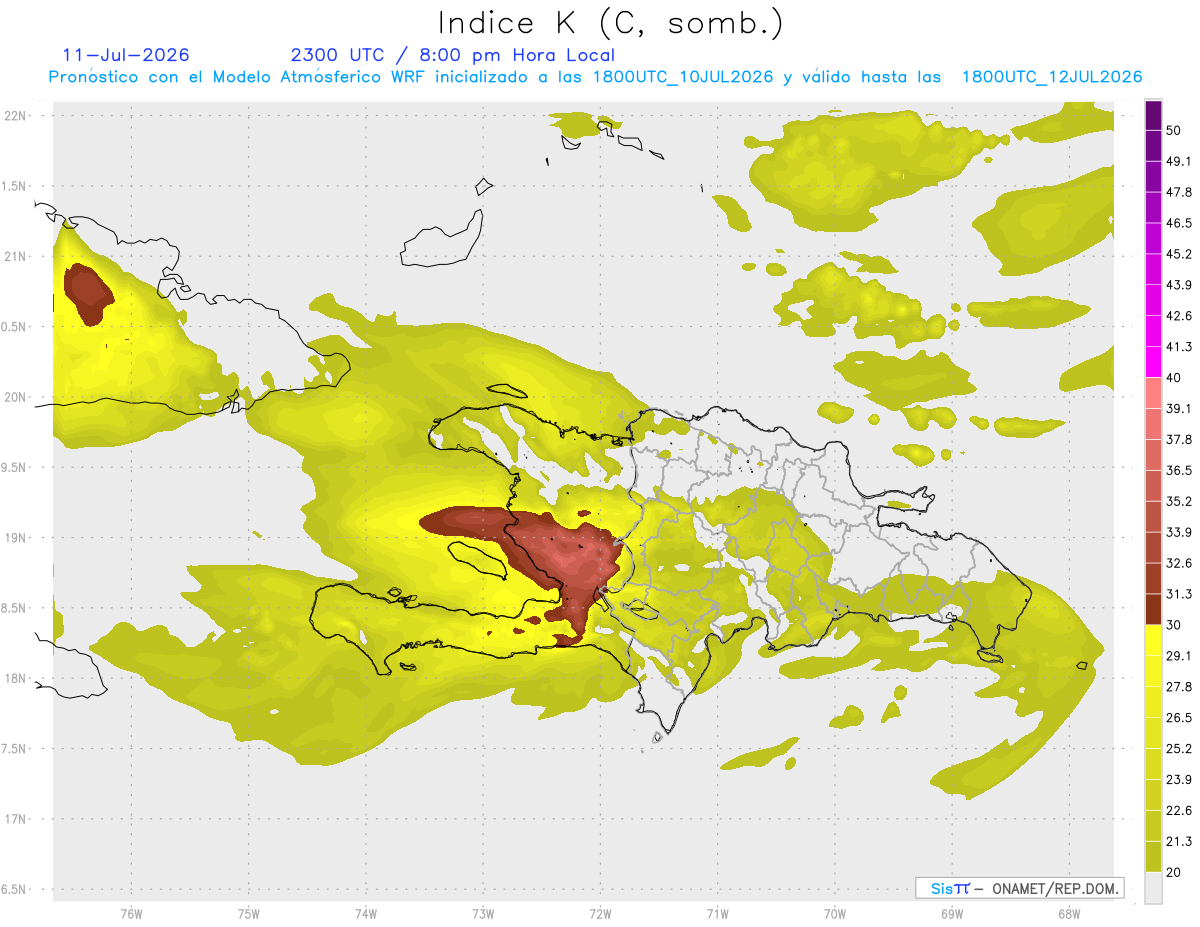The height and width of the screenshot is (927, 1200).
Task: Select the "20N" latitude label
Action: tap(16, 397)
